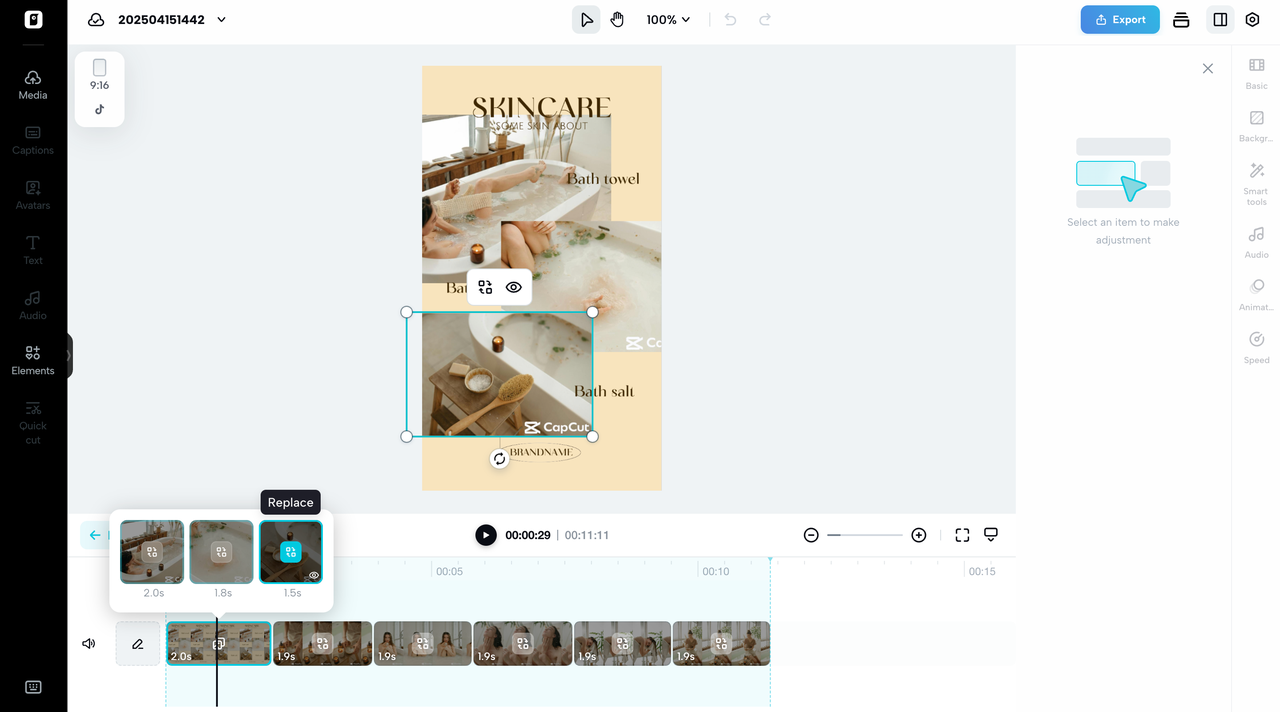Mute the video track audio
Image resolution: width=1280 pixels, height=712 pixels.
tap(88, 643)
